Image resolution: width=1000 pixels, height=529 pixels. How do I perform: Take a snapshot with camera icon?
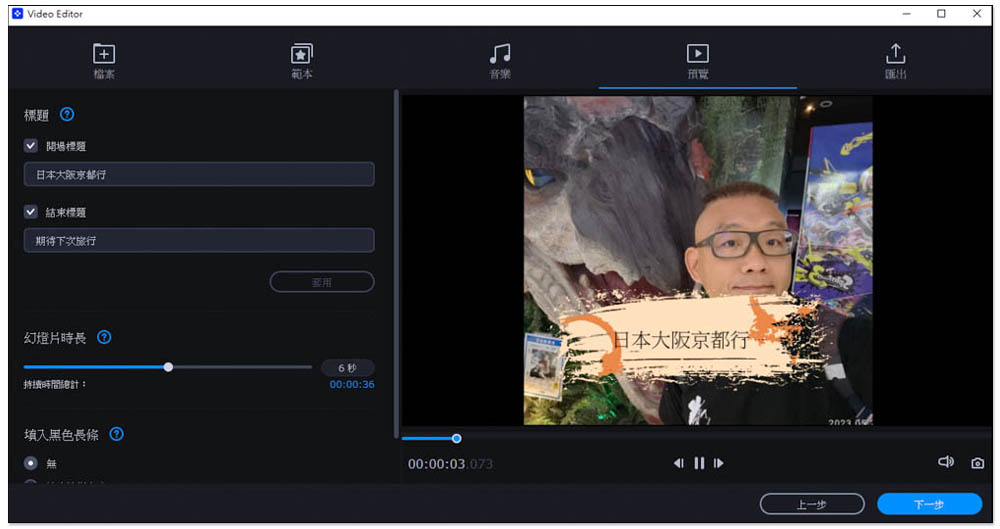pos(977,463)
